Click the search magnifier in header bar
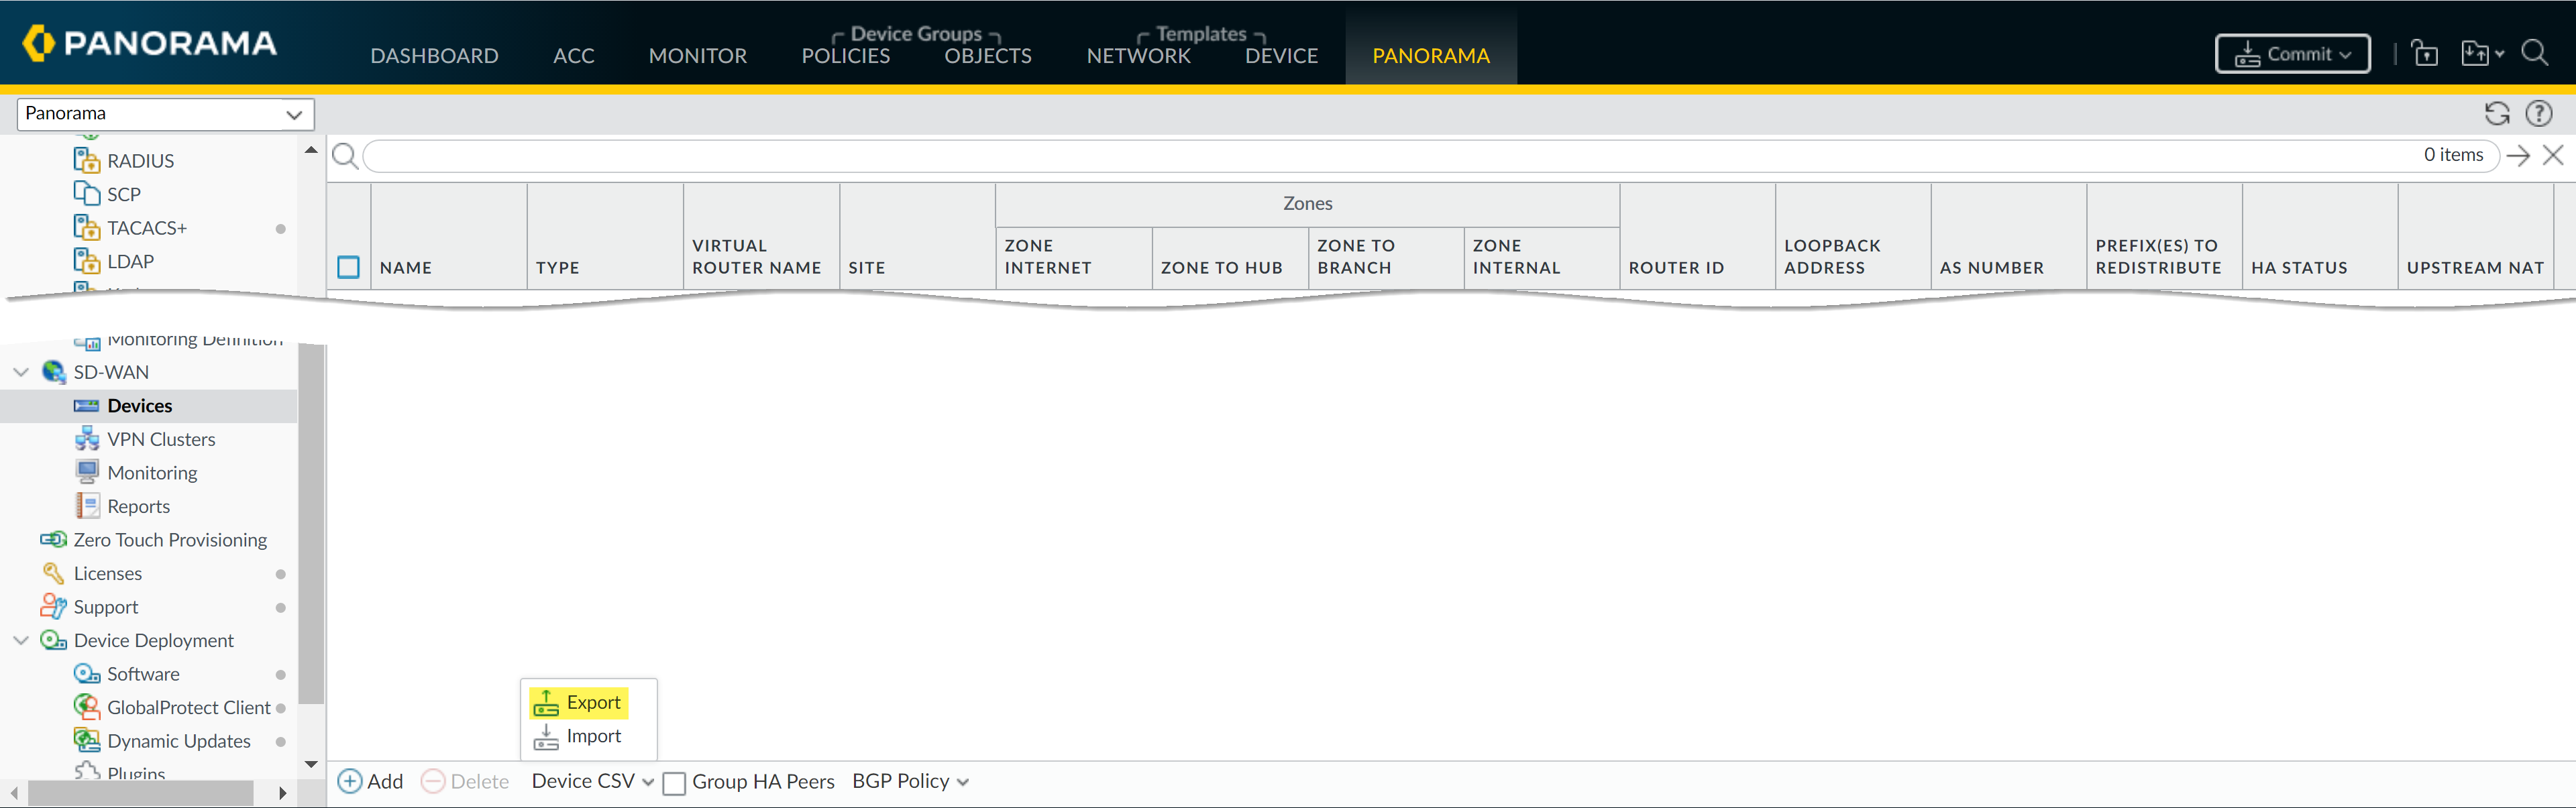 tap(2534, 53)
